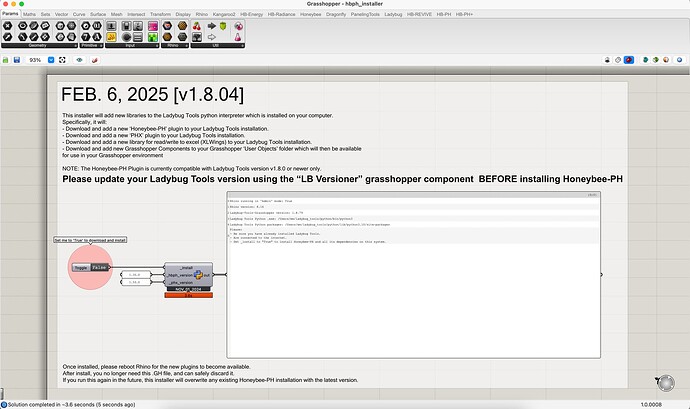This screenshot has height=409, width=690.
Task: Click the False value of the toggle
Action: click(x=99, y=268)
